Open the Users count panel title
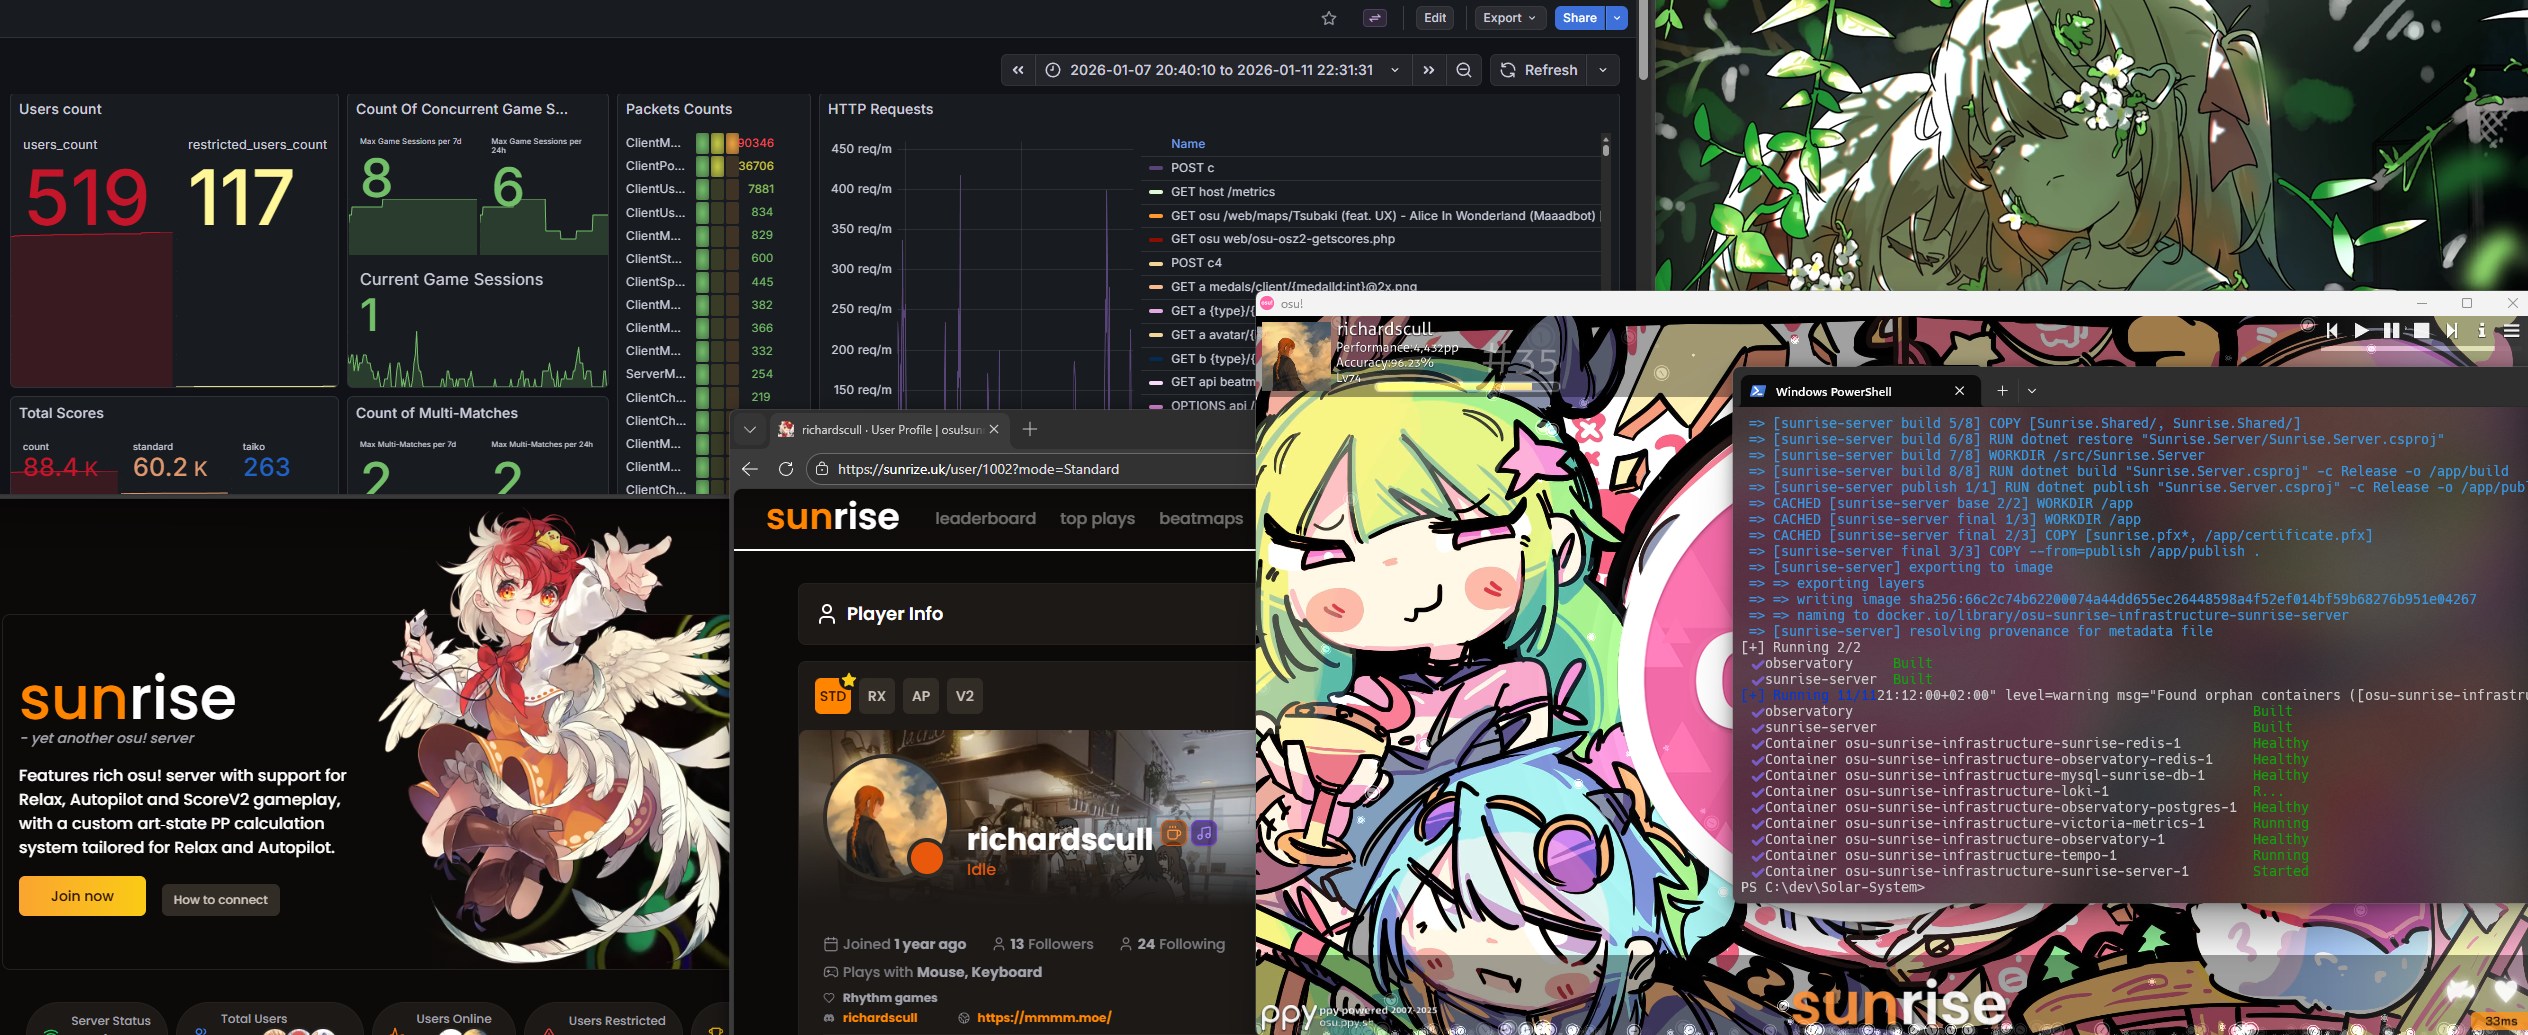Viewport: 2528px width, 1035px height. click(x=60, y=109)
